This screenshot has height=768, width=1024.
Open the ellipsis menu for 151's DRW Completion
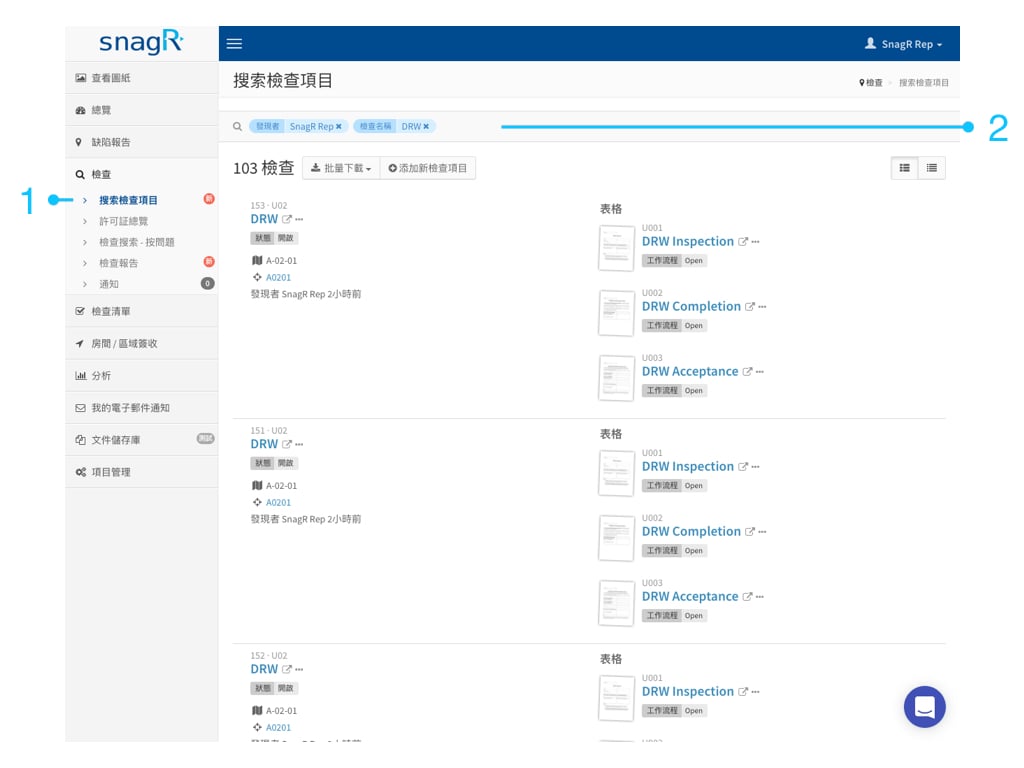(762, 532)
